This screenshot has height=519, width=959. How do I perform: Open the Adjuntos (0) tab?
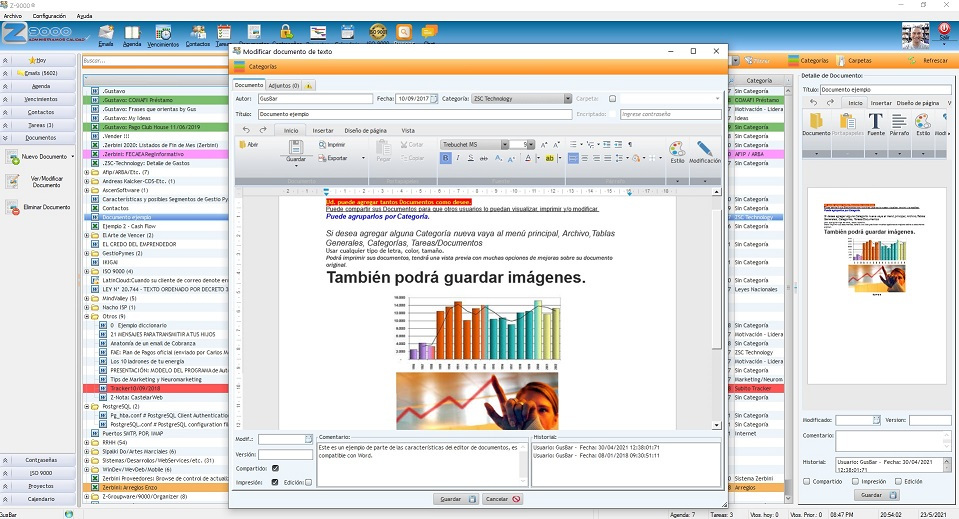coord(285,85)
